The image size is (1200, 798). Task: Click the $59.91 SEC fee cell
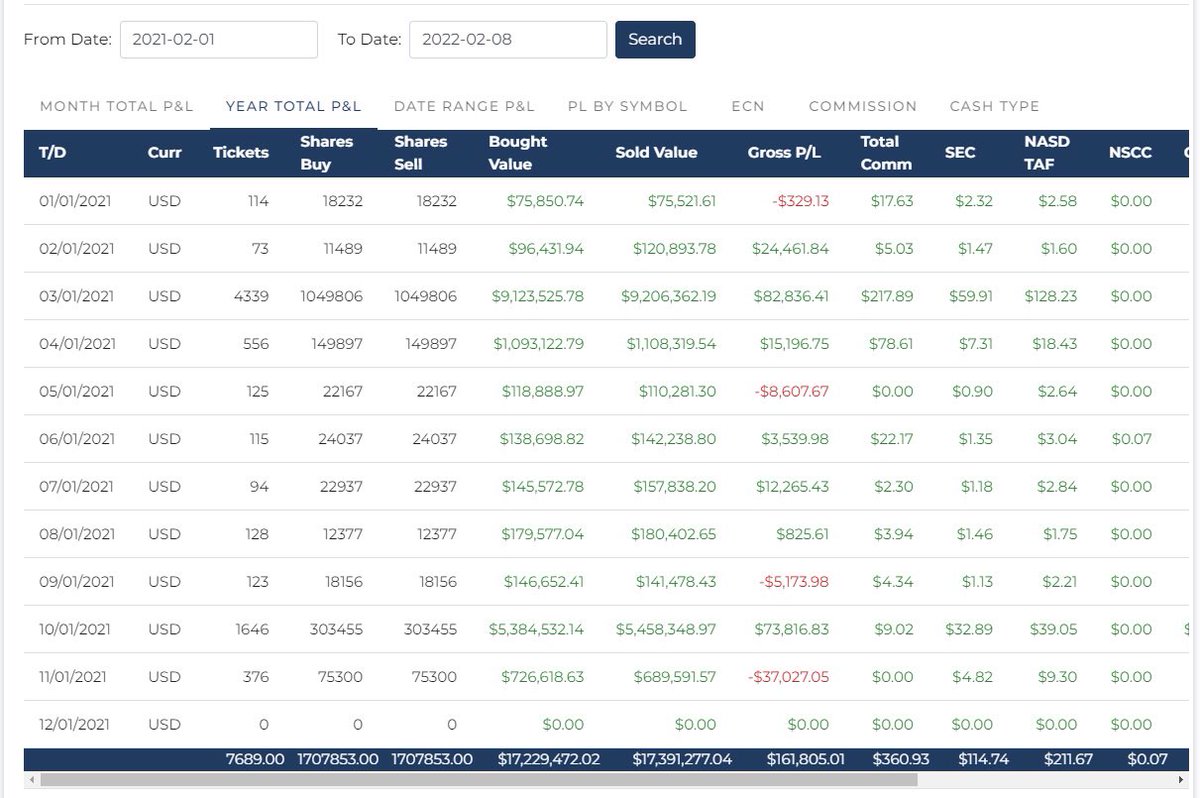[x=969, y=296]
